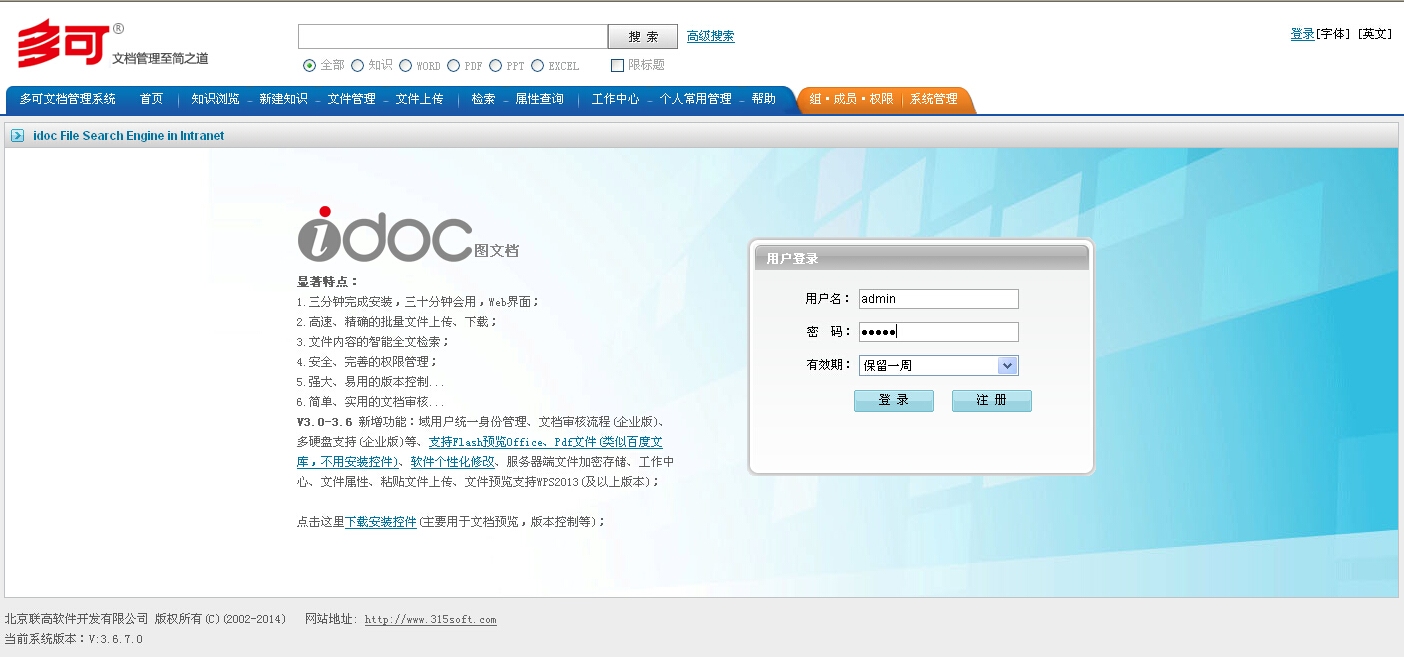Open the 高级搜索 link
This screenshot has width=1404, height=657.
point(711,37)
